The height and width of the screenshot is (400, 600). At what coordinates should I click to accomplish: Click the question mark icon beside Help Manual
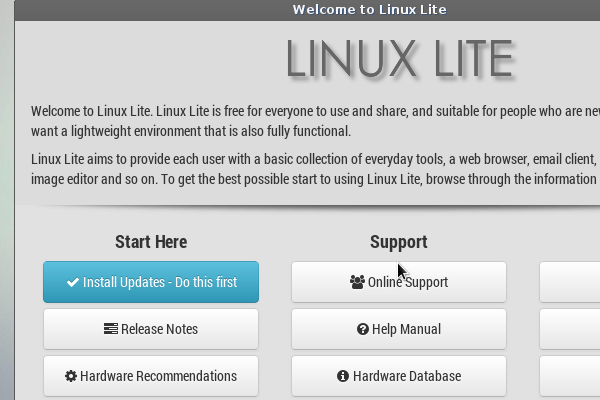click(x=363, y=329)
